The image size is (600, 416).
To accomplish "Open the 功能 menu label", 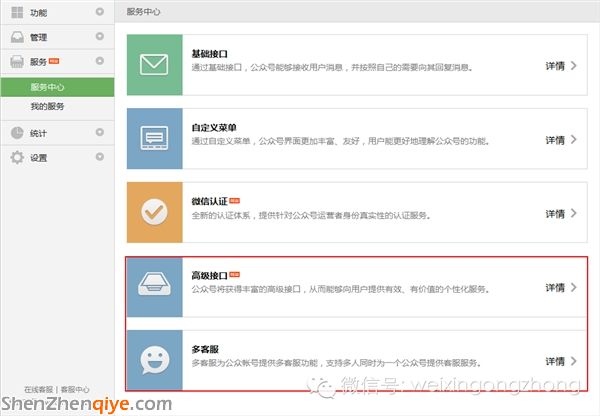I will pos(38,13).
